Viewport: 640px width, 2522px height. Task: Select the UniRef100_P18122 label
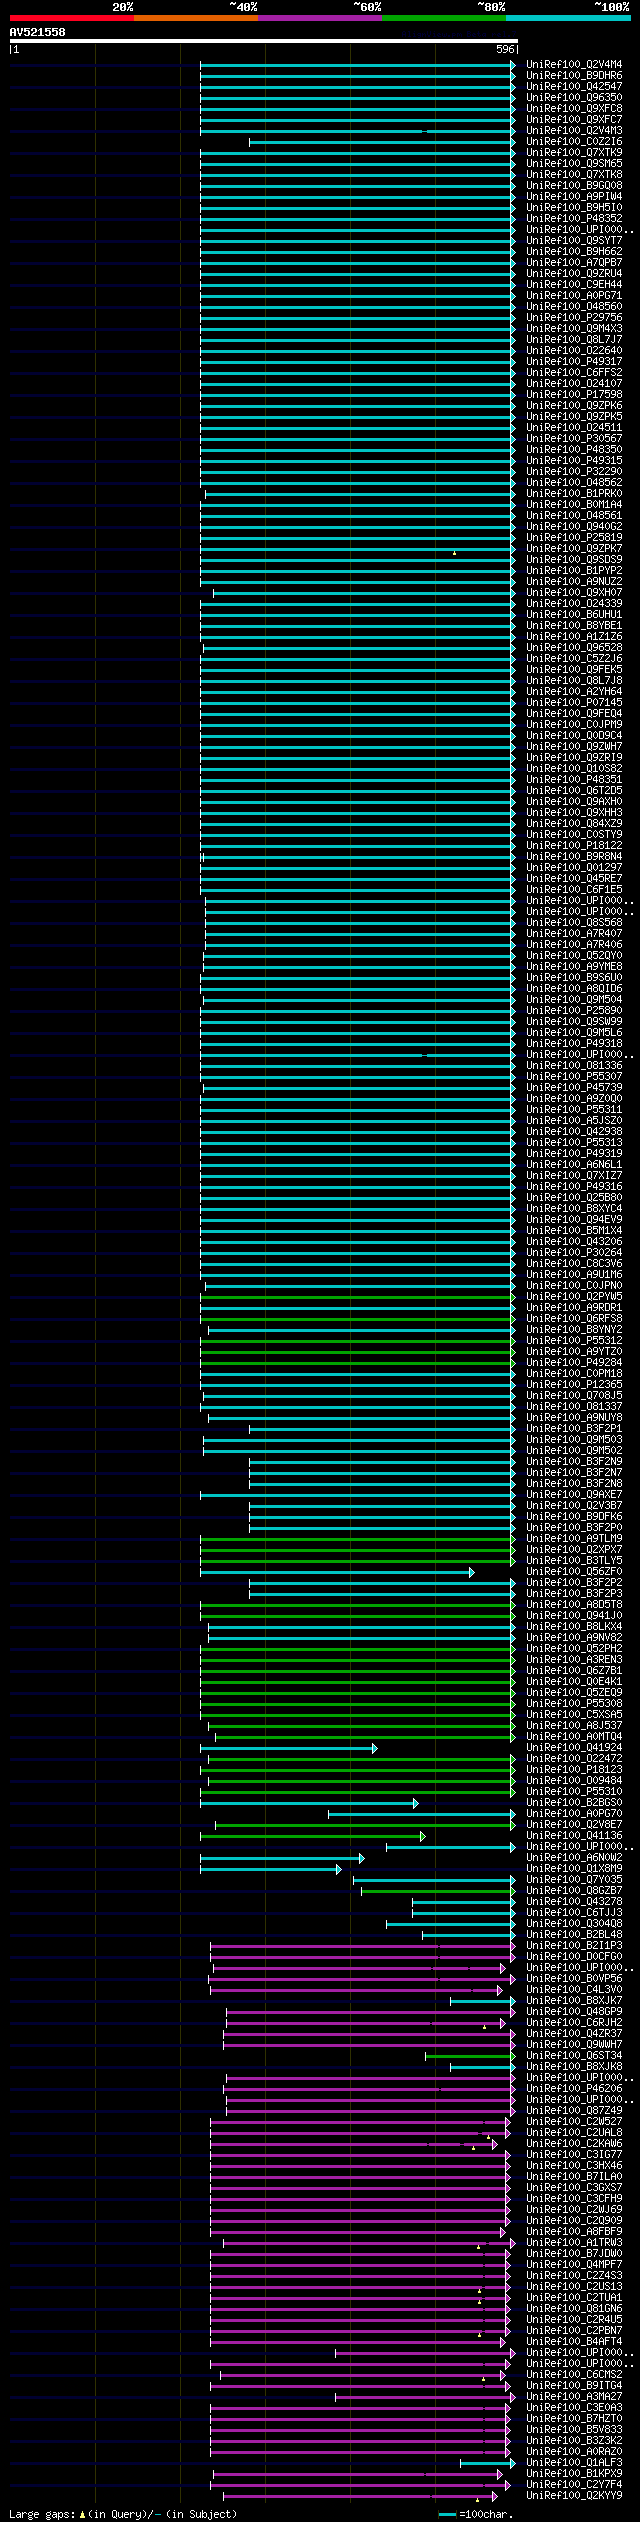pos(574,846)
